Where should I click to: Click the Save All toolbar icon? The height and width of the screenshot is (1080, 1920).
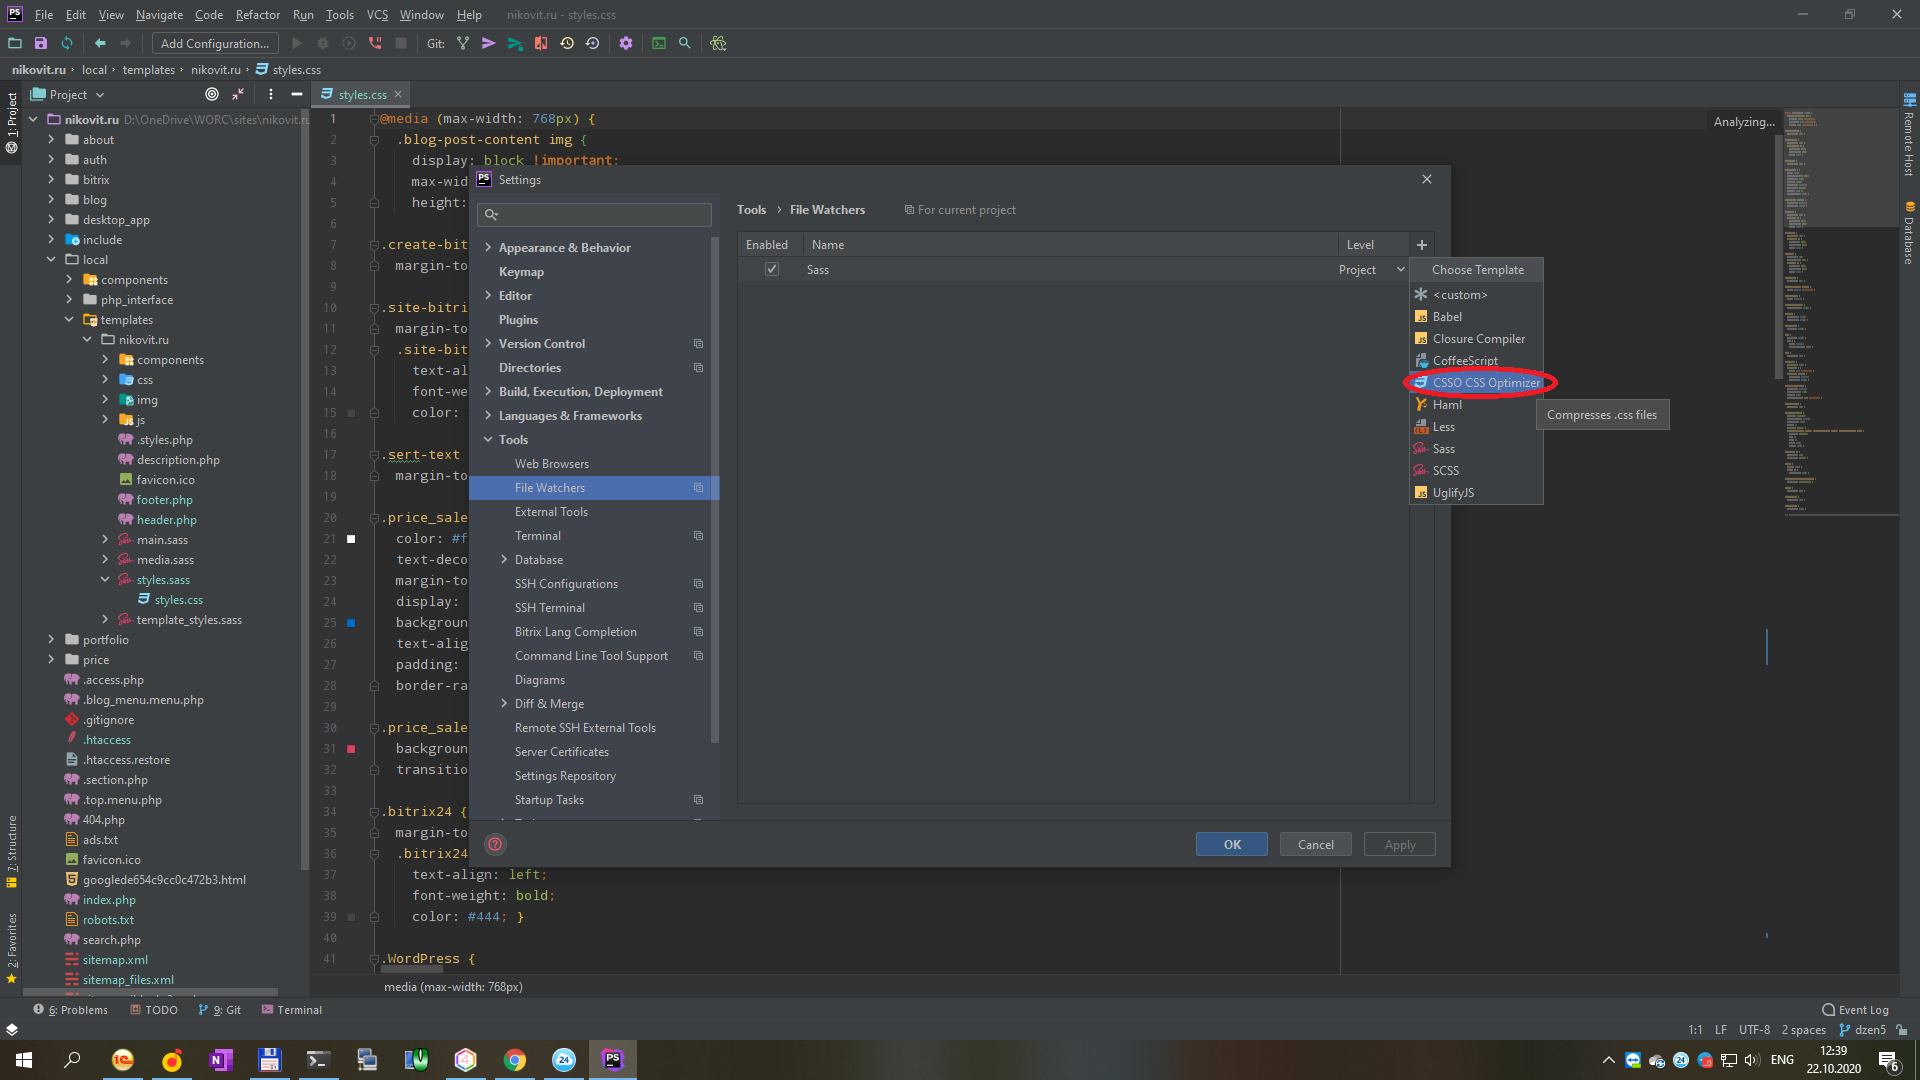click(x=41, y=43)
